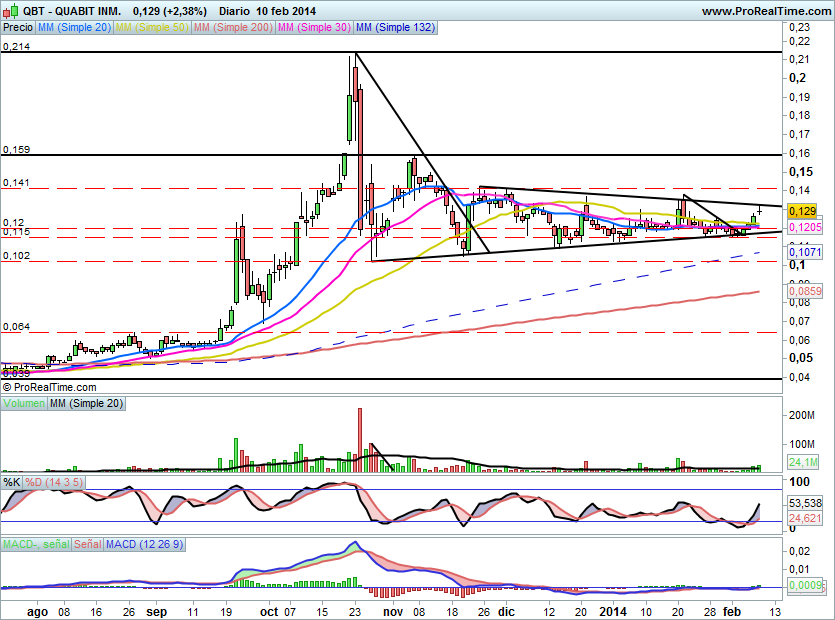Select the MM (Simple 30) label
The image size is (835, 620).
[314, 27]
